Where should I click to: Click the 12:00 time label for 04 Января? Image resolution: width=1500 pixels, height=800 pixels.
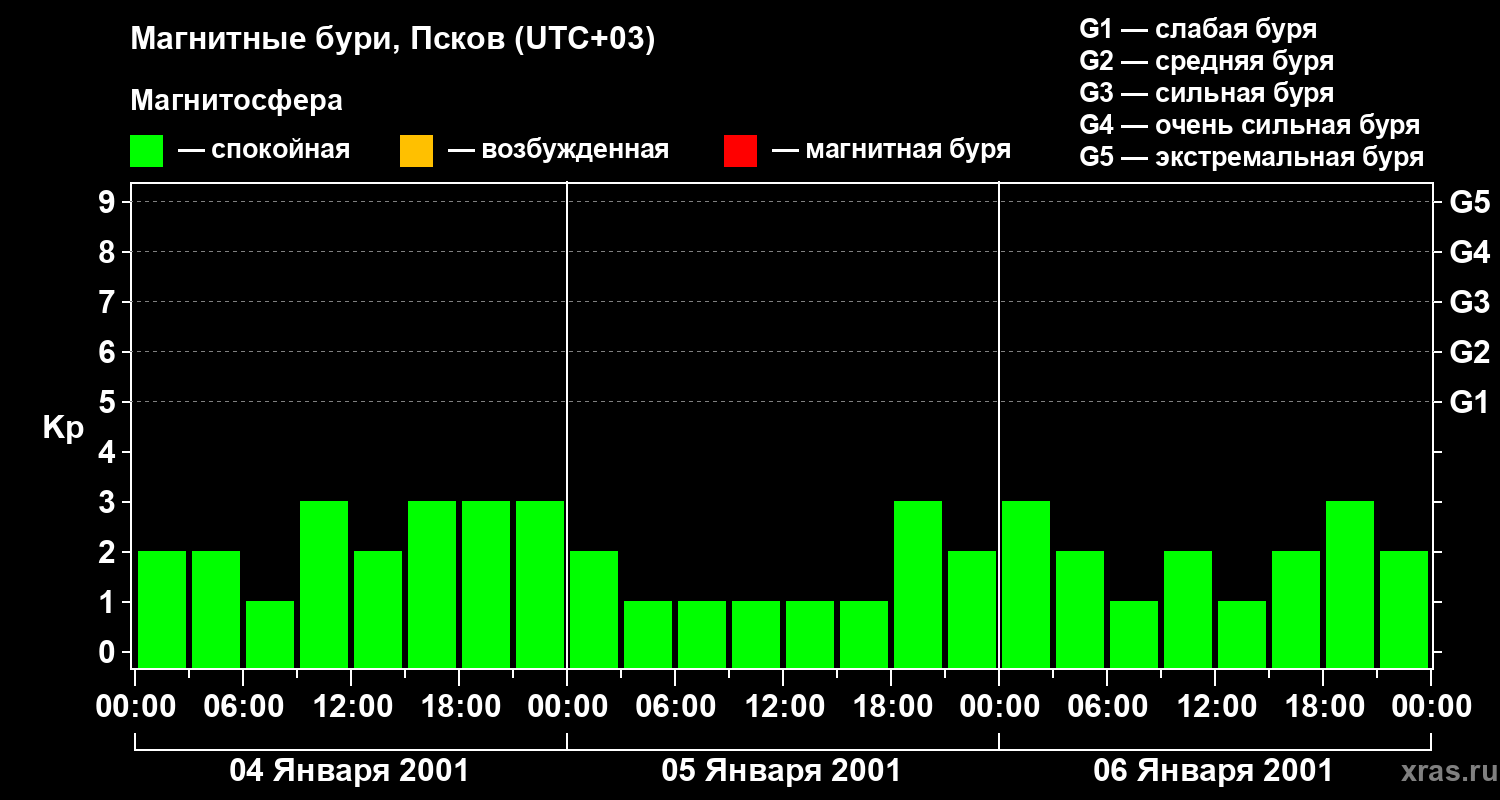click(351, 707)
